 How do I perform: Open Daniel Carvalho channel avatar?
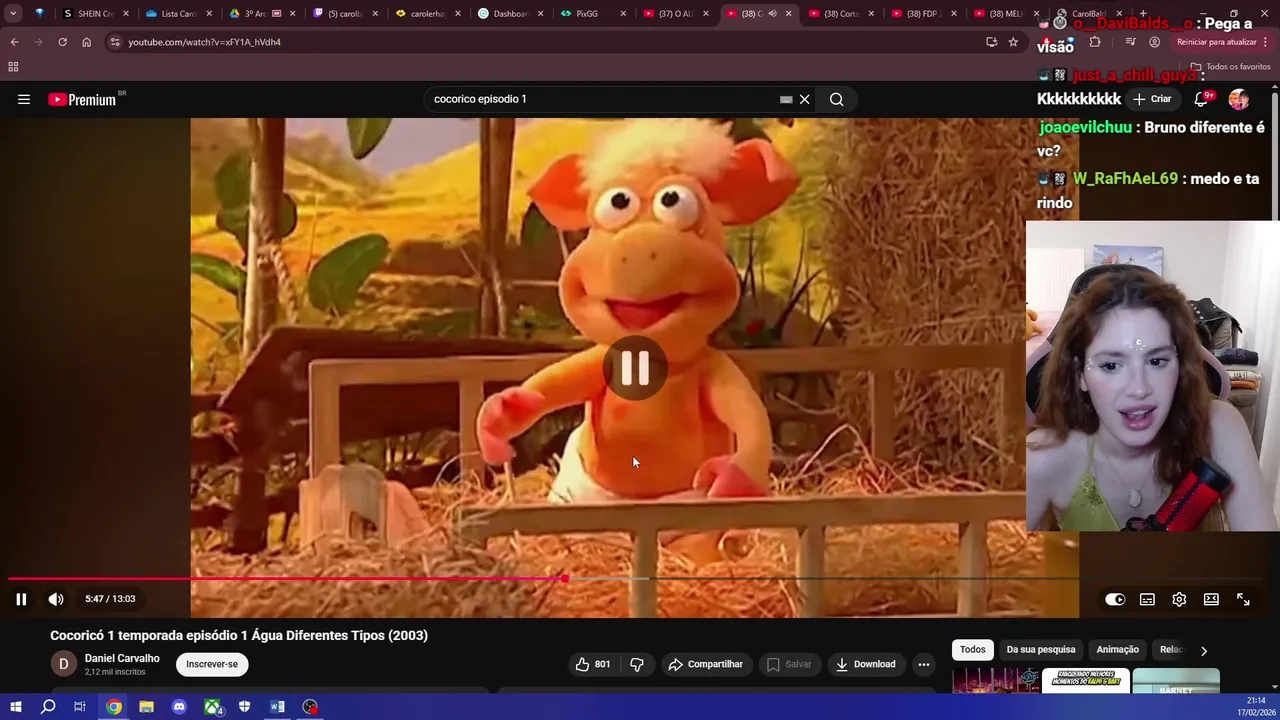63,664
